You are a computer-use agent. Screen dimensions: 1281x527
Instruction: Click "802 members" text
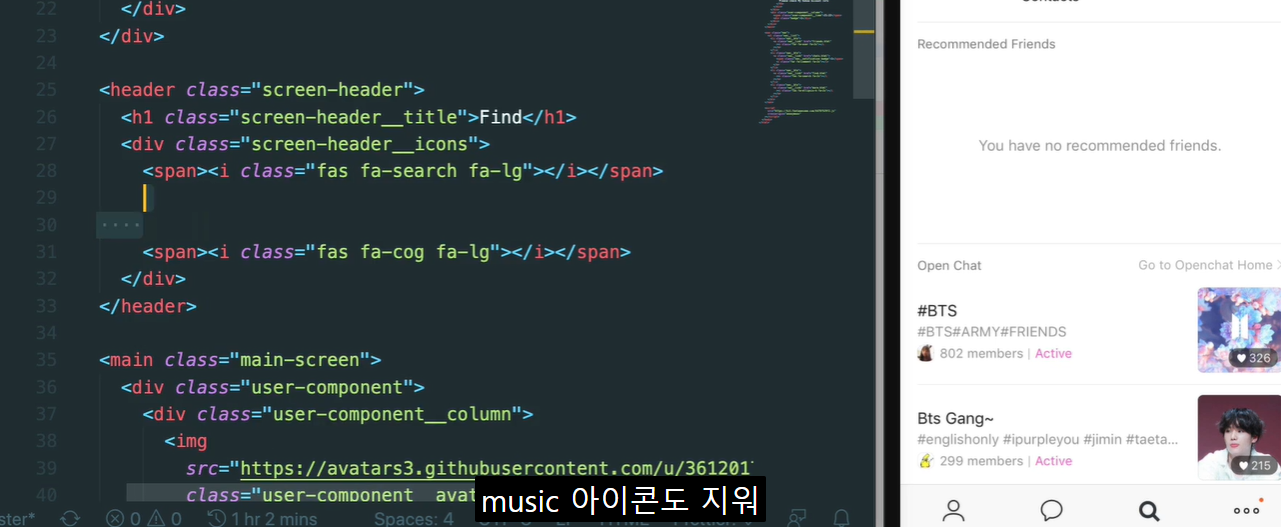[x=981, y=353]
